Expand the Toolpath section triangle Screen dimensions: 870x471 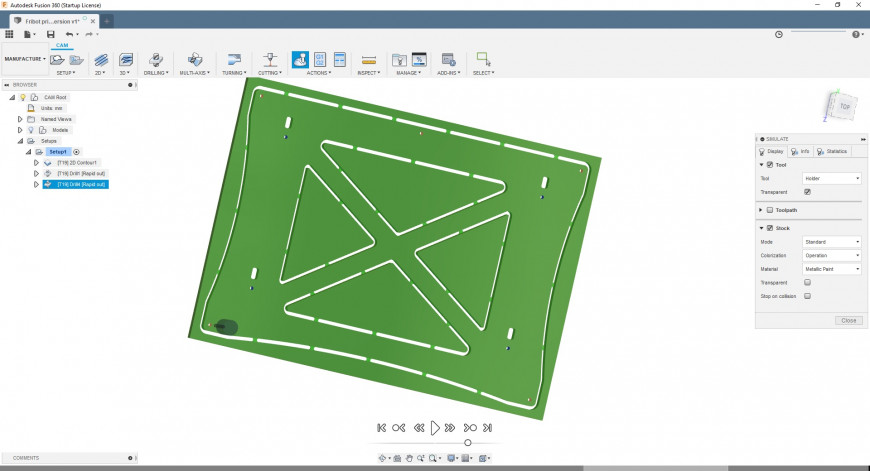pyautogui.click(x=761, y=210)
